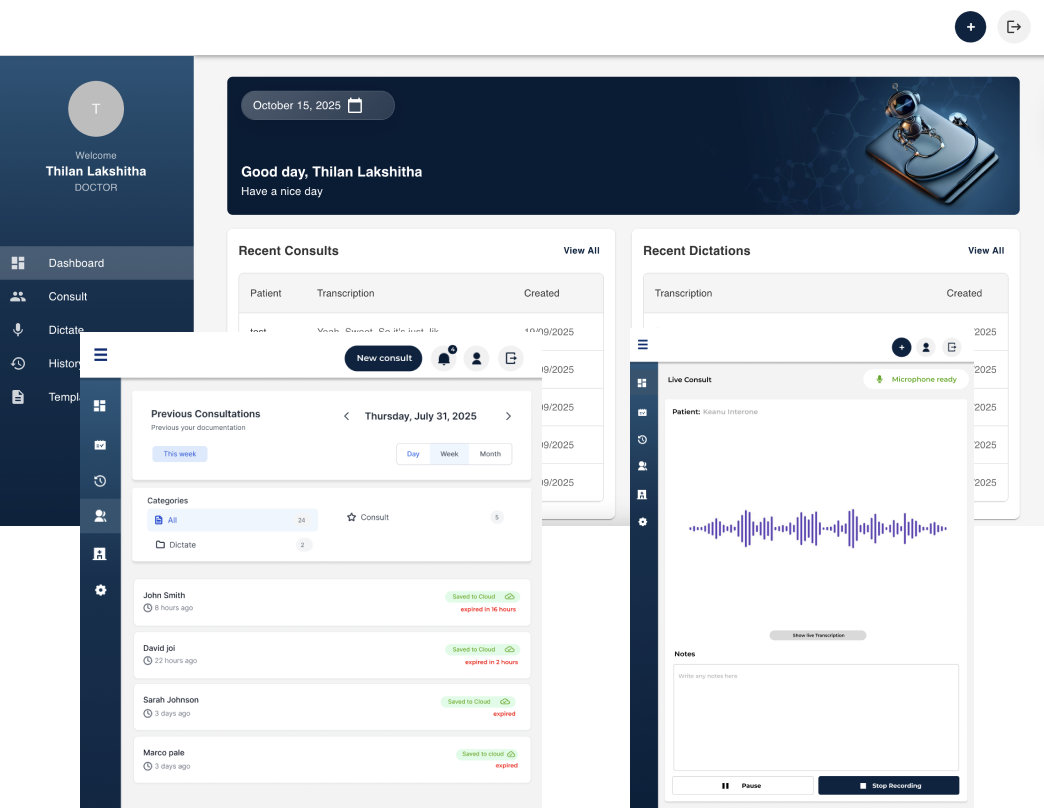Open the hospital building icon in sidebar
The width and height of the screenshot is (1044, 808).
[x=100, y=553]
